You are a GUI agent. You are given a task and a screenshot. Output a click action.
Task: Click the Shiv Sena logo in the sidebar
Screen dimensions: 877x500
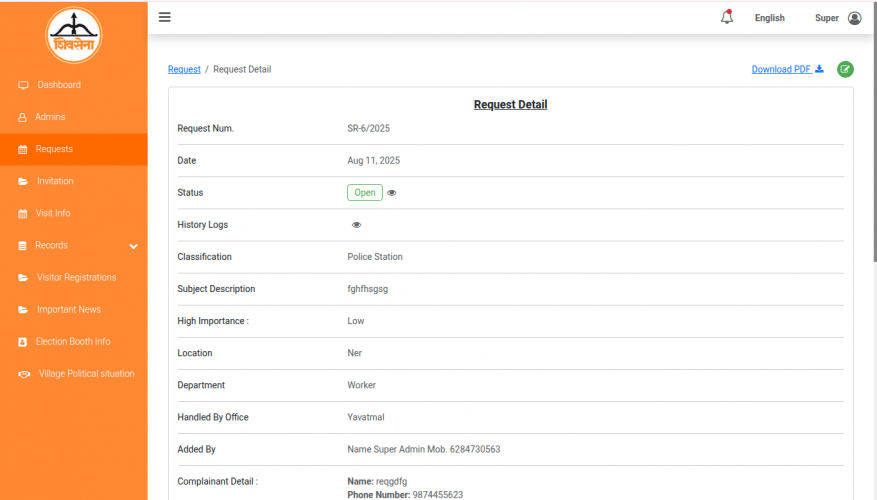point(74,35)
